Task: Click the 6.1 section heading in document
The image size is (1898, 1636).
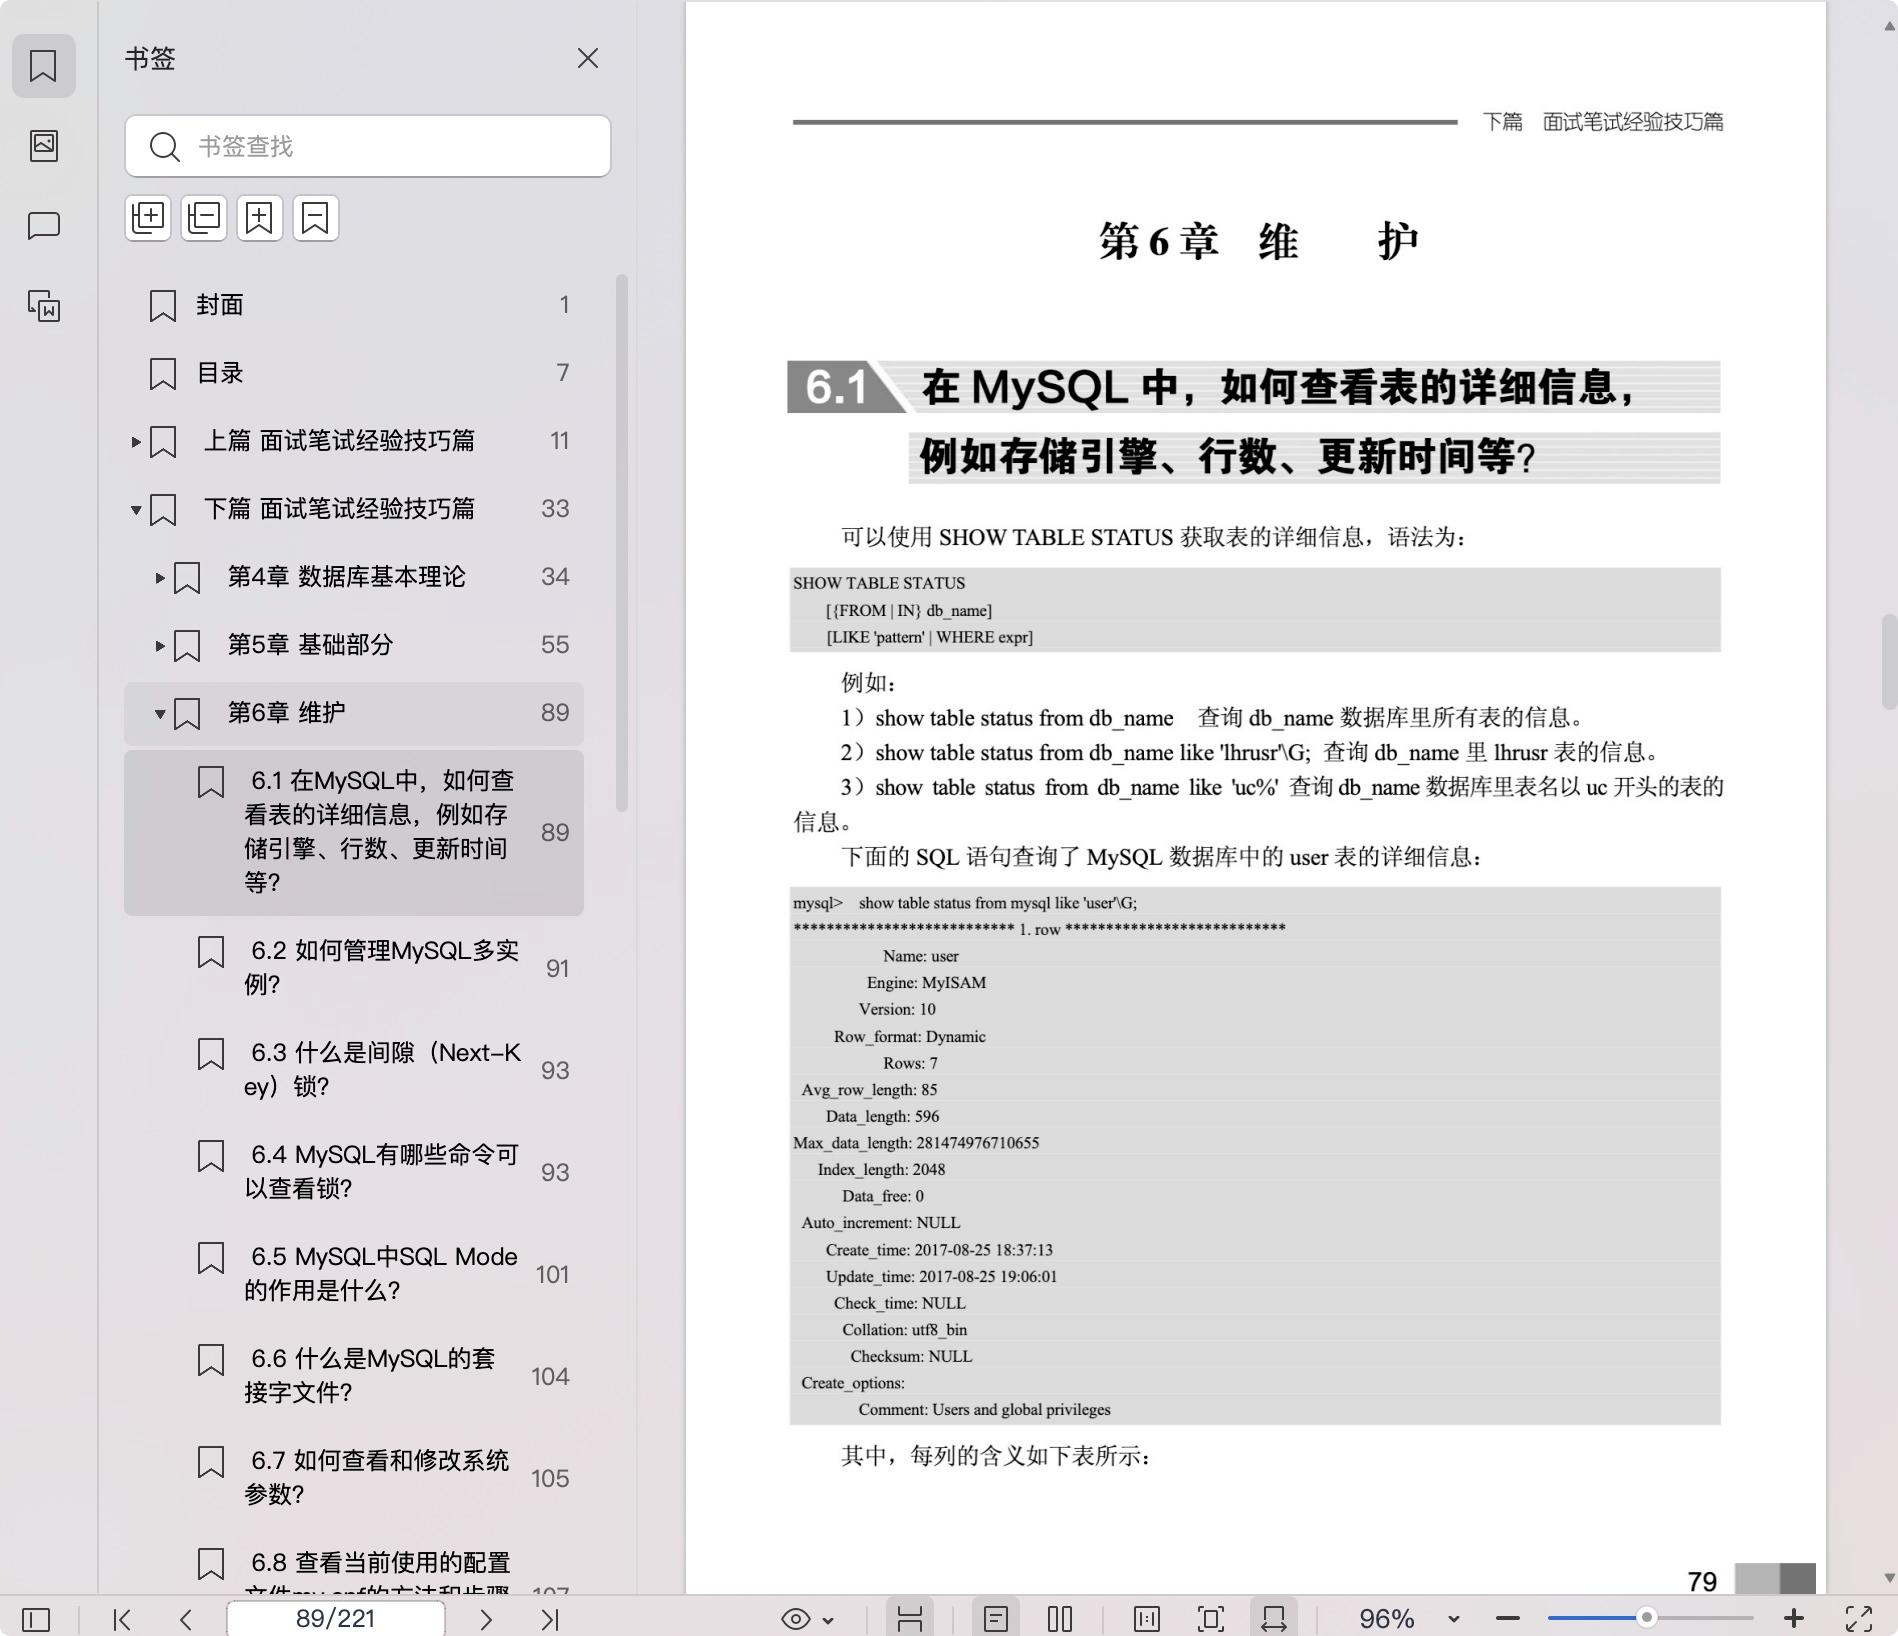Action: pos(1254,421)
